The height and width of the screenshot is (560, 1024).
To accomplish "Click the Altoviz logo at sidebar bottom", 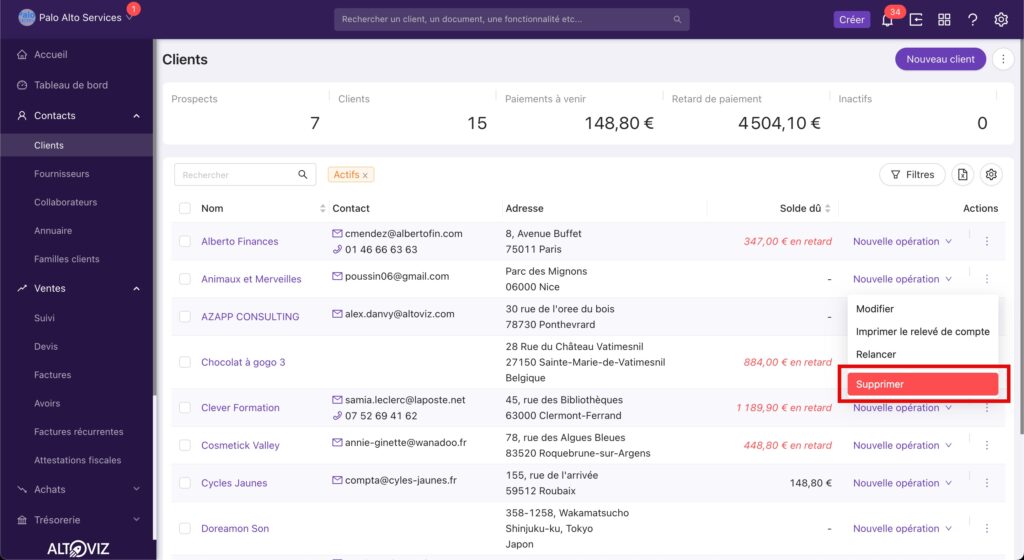I will click(x=78, y=548).
